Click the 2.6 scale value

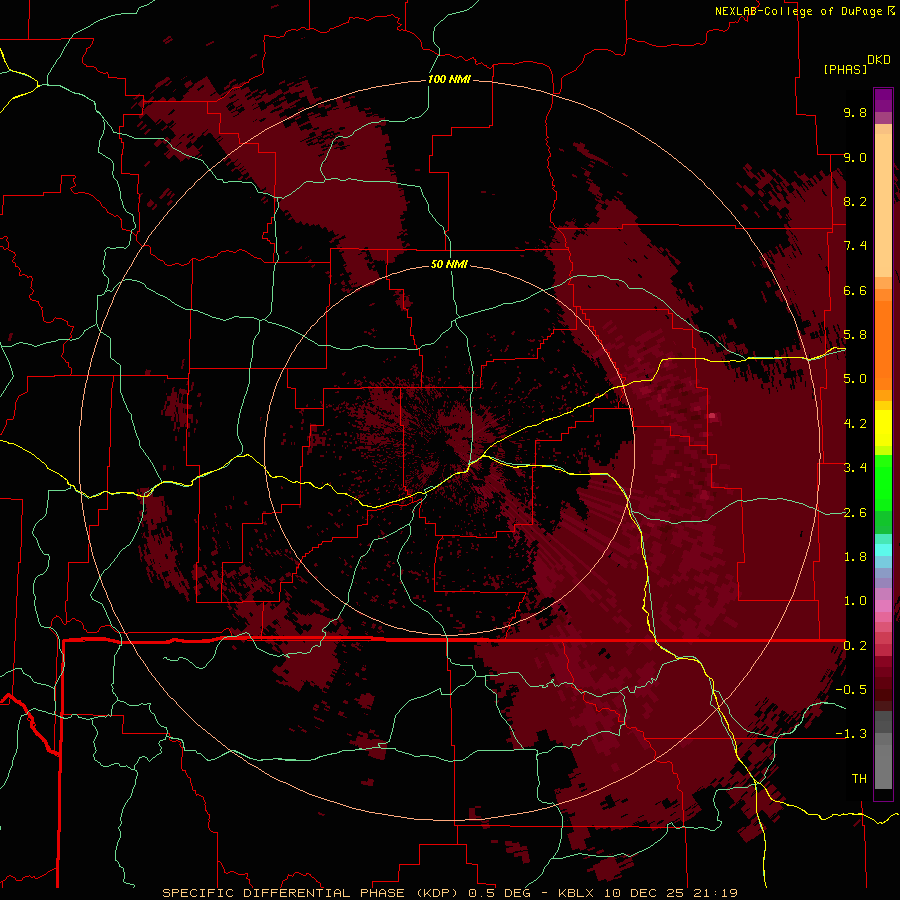855,513
